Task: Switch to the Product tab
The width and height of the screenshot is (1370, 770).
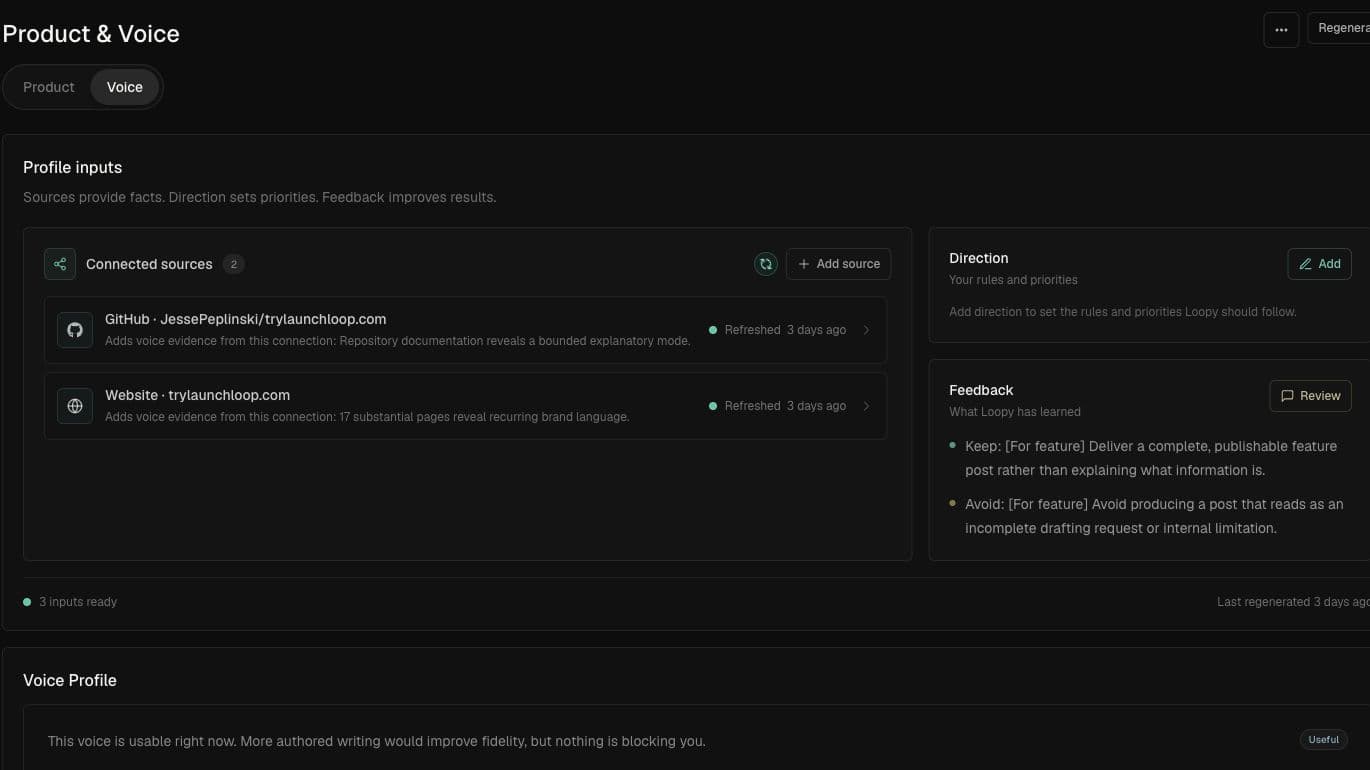Action: click(49, 87)
